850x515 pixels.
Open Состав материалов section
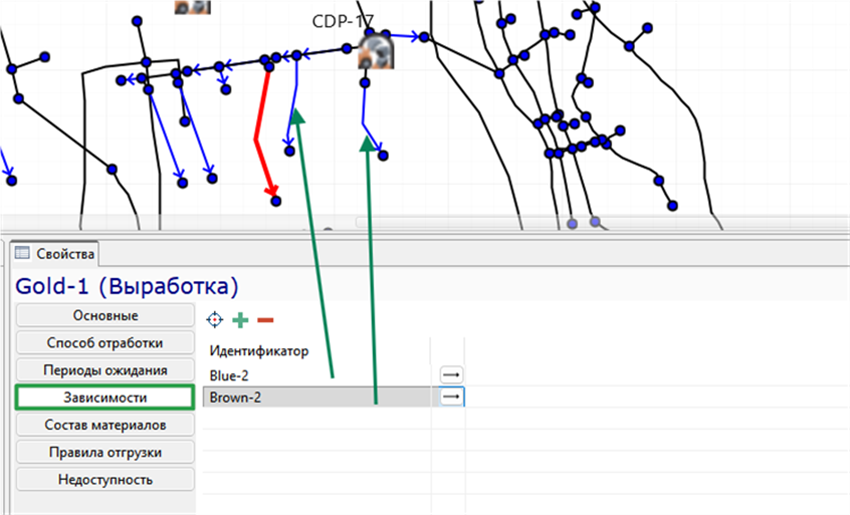point(105,425)
